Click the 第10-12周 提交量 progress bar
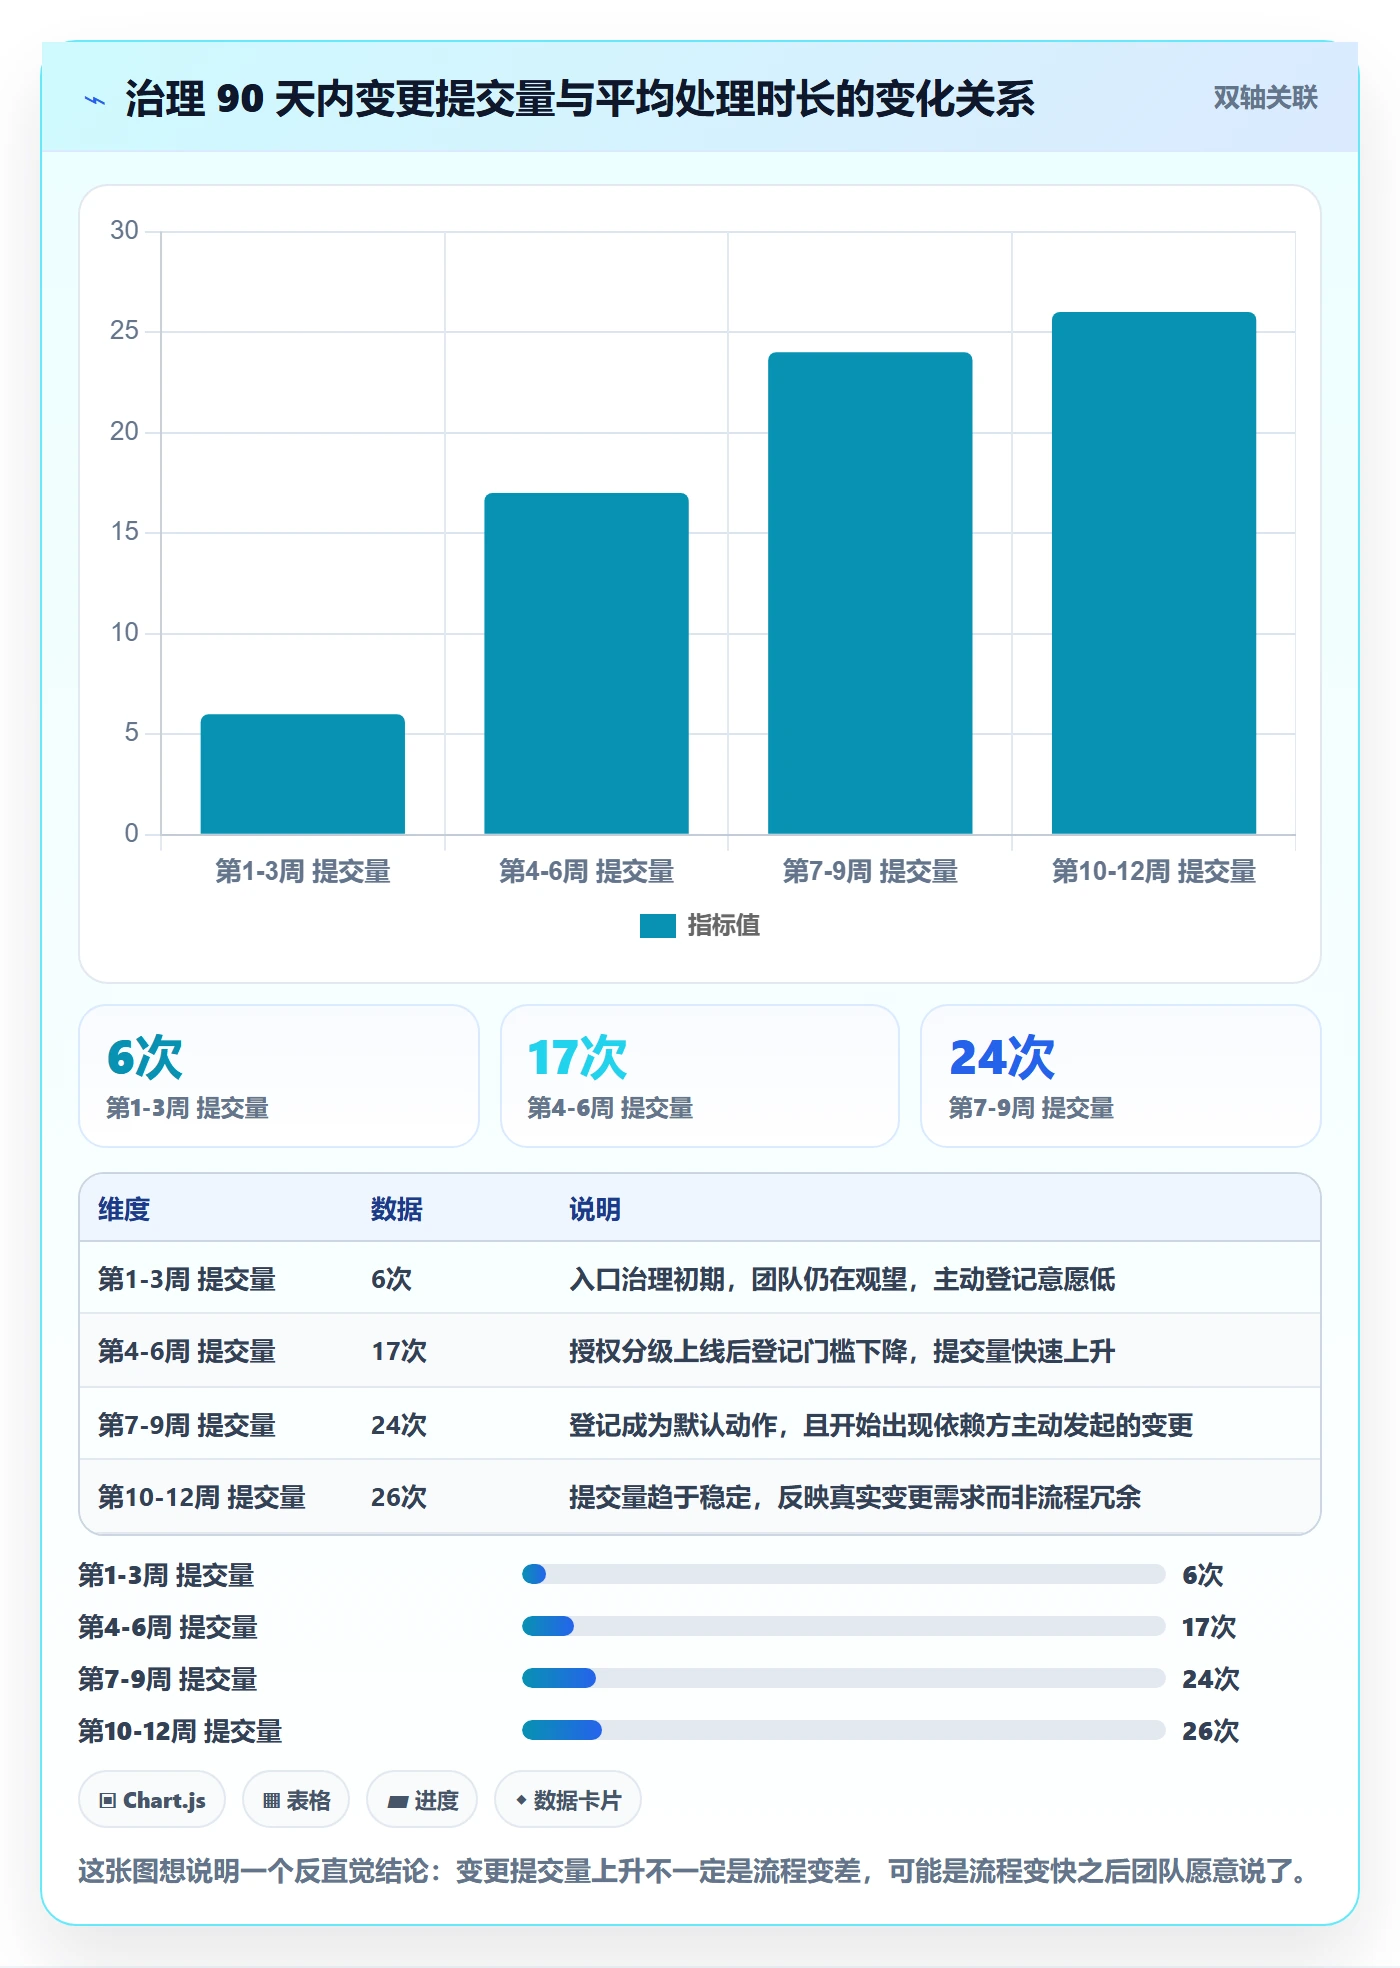1400x1968 pixels. pos(843,1730)
